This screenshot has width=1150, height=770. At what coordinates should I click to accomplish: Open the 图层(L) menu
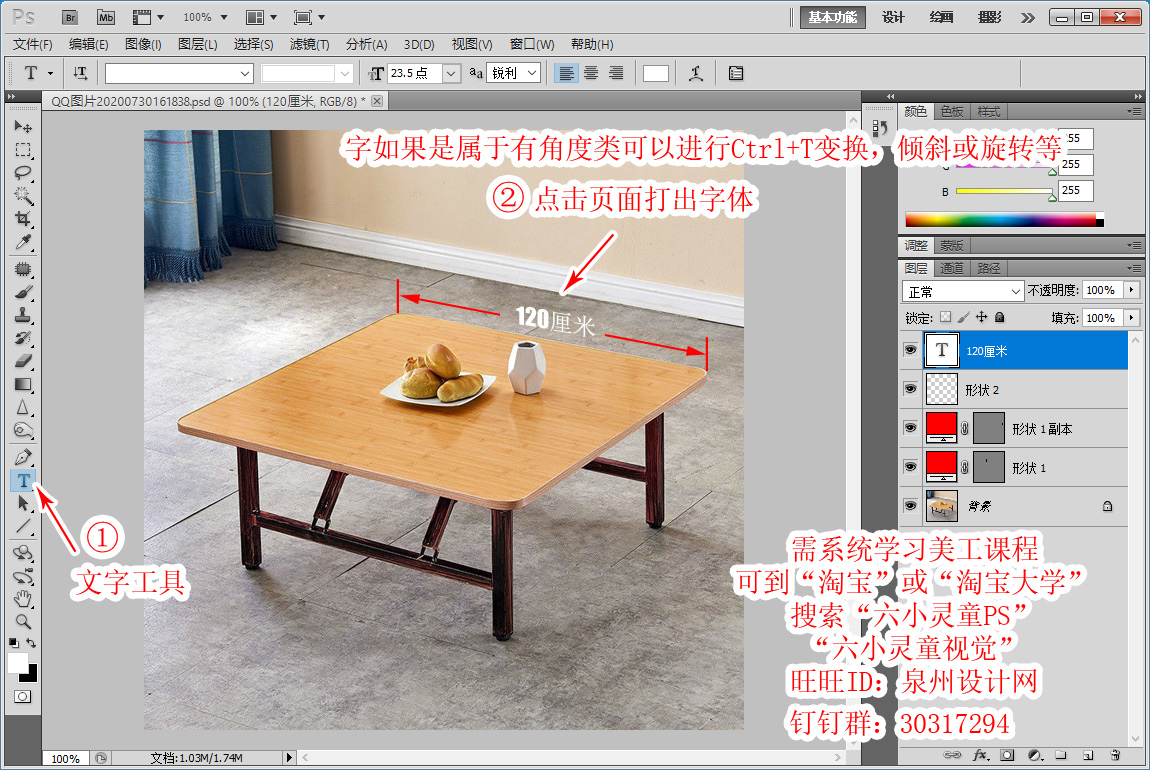click(x=197, y=45)
